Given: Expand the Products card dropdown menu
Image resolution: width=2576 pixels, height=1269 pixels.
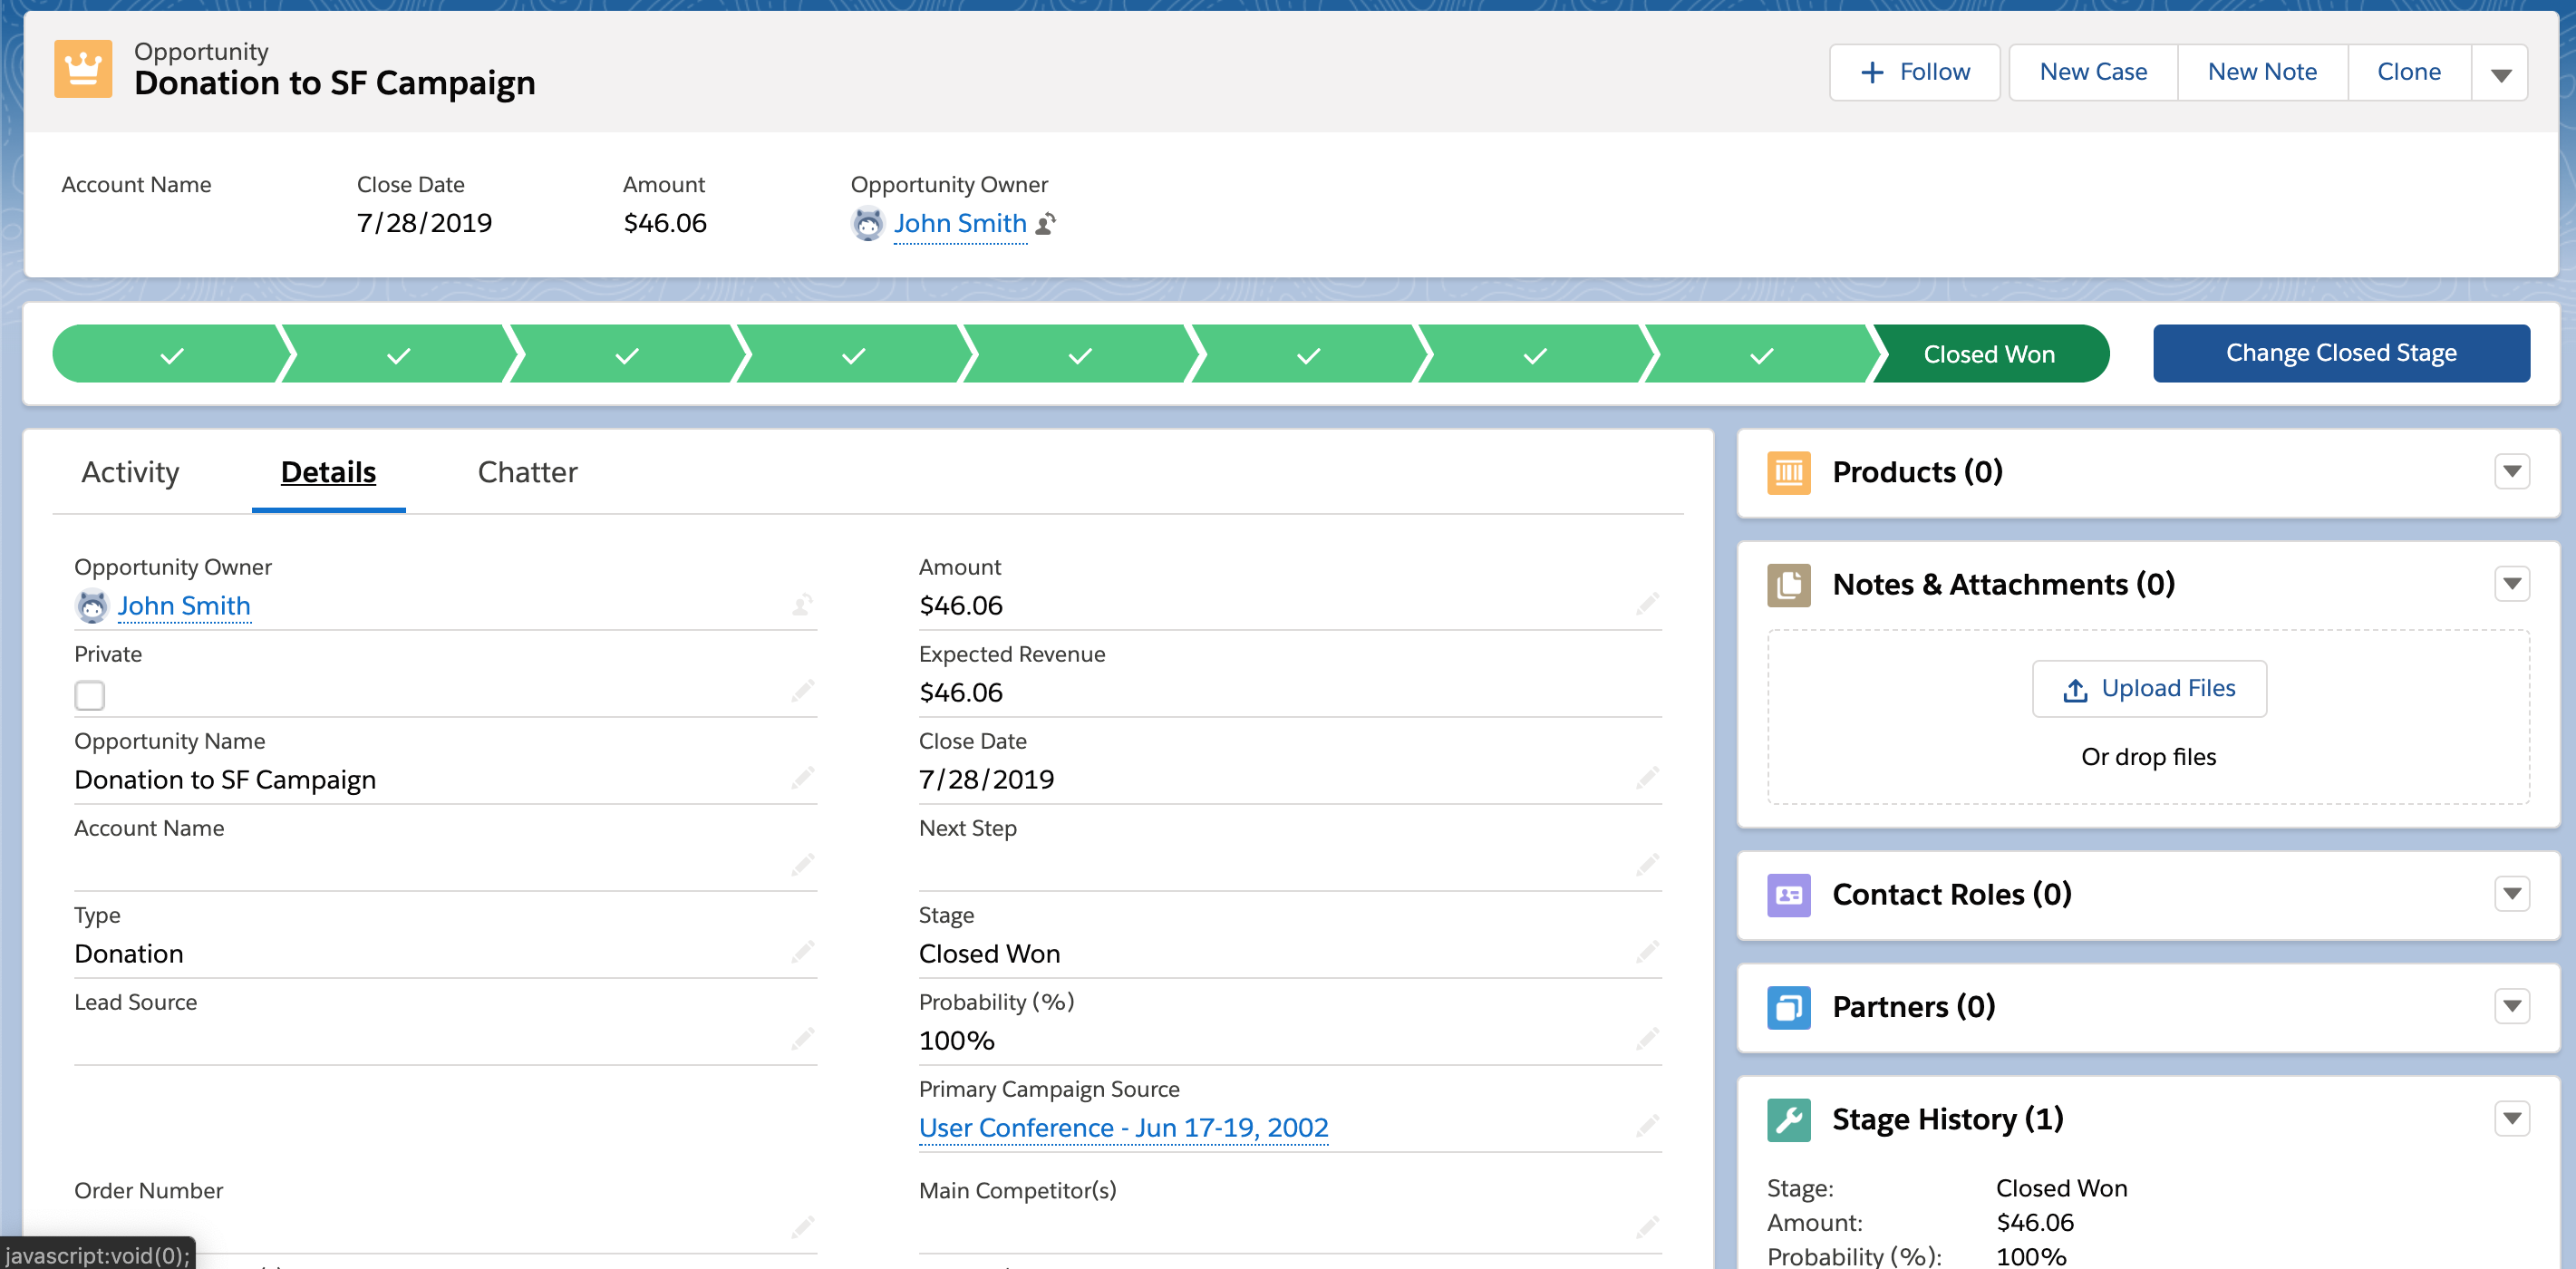Looking at the screenshot, I should (x=2511, y=471).
